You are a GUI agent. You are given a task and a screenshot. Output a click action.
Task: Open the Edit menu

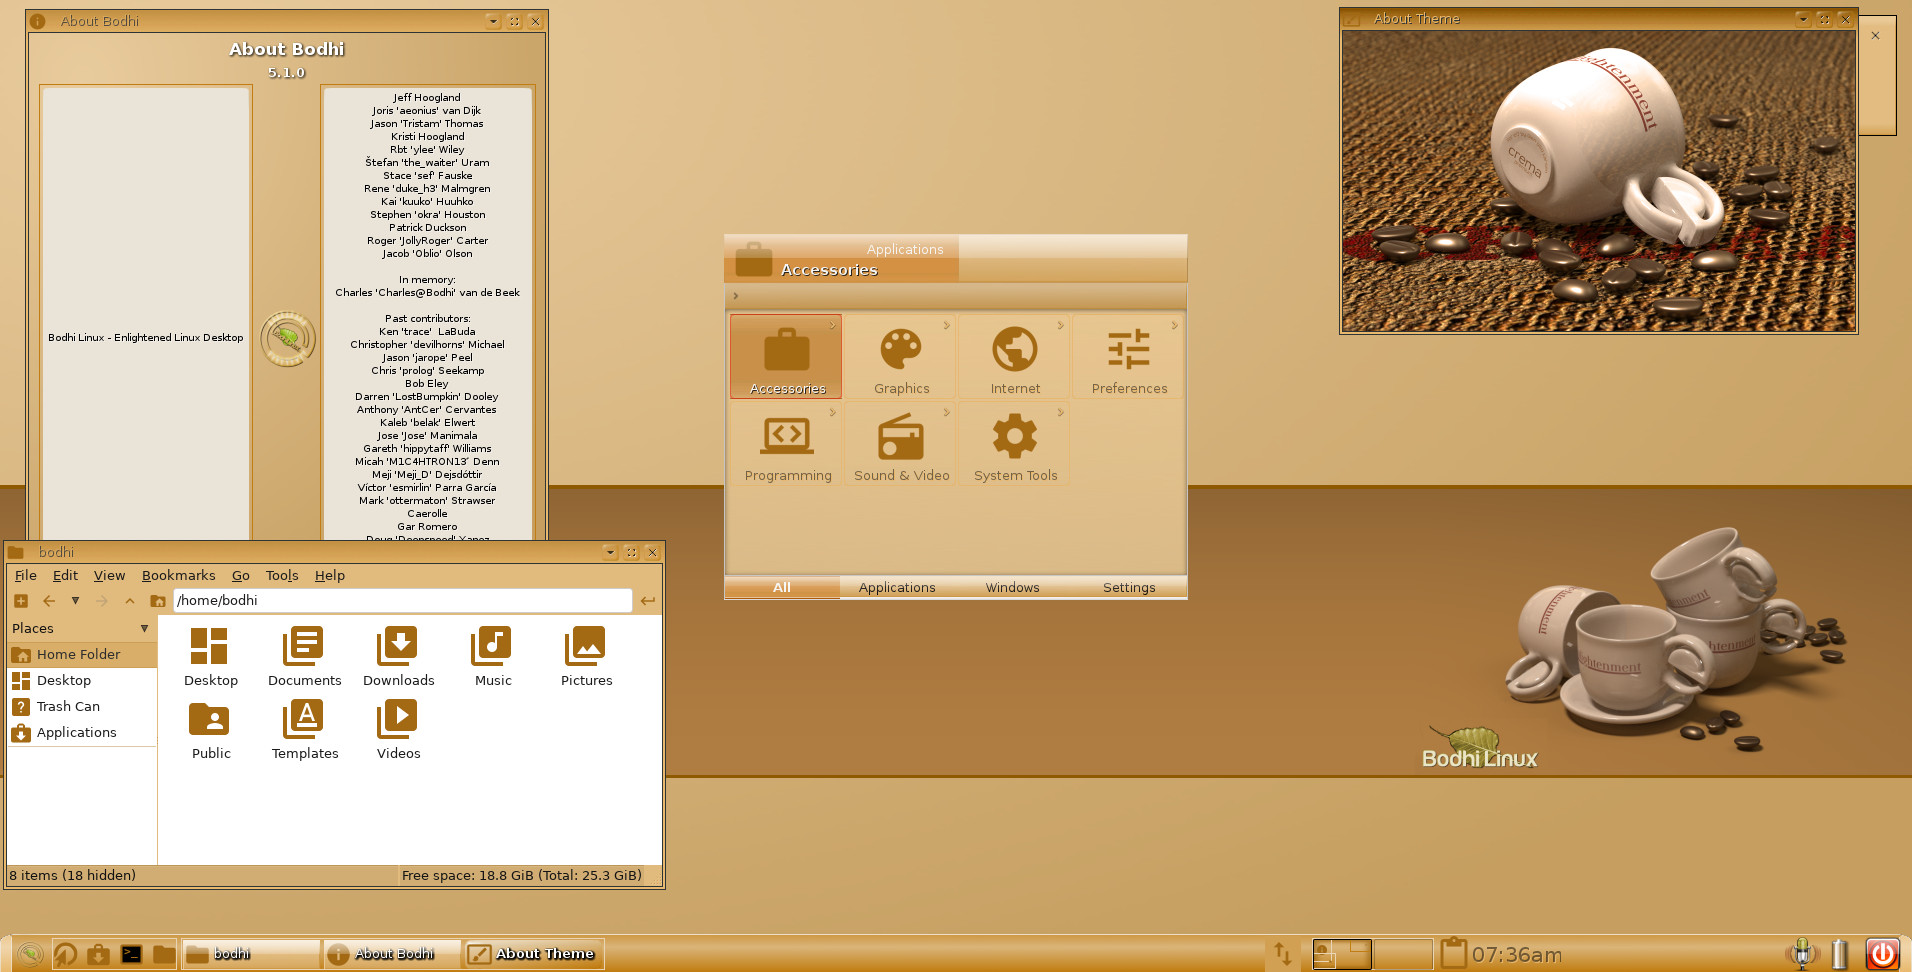click(x=65, y=576)
